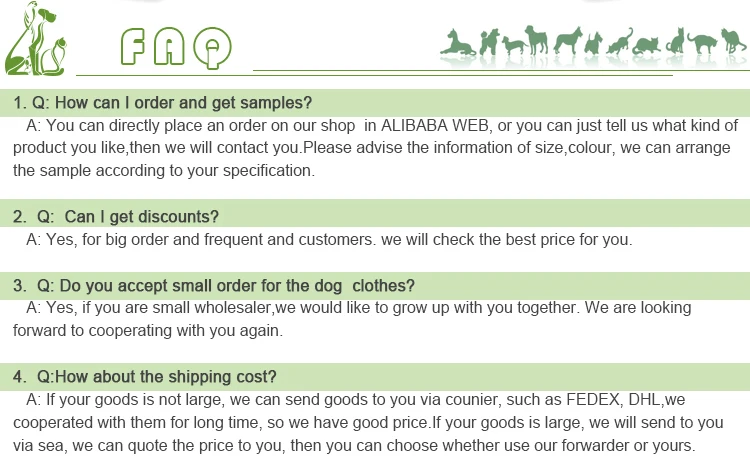
Task: Select the FAQ heading letter Q
Action: pos(212,47)
